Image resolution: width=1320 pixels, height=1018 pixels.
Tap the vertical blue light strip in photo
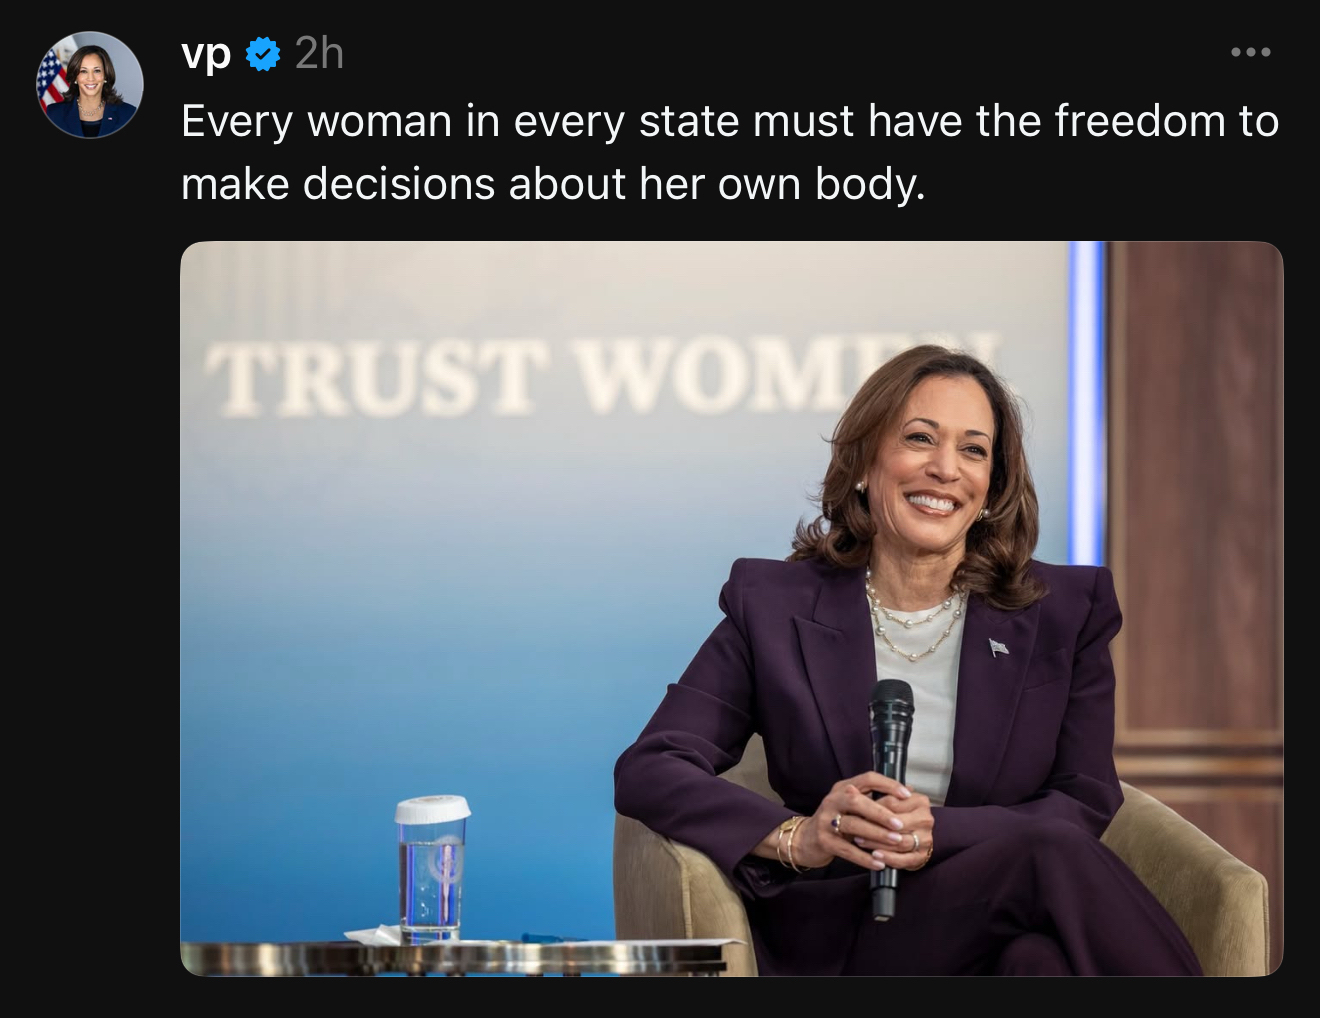(x=1085, y=405)
